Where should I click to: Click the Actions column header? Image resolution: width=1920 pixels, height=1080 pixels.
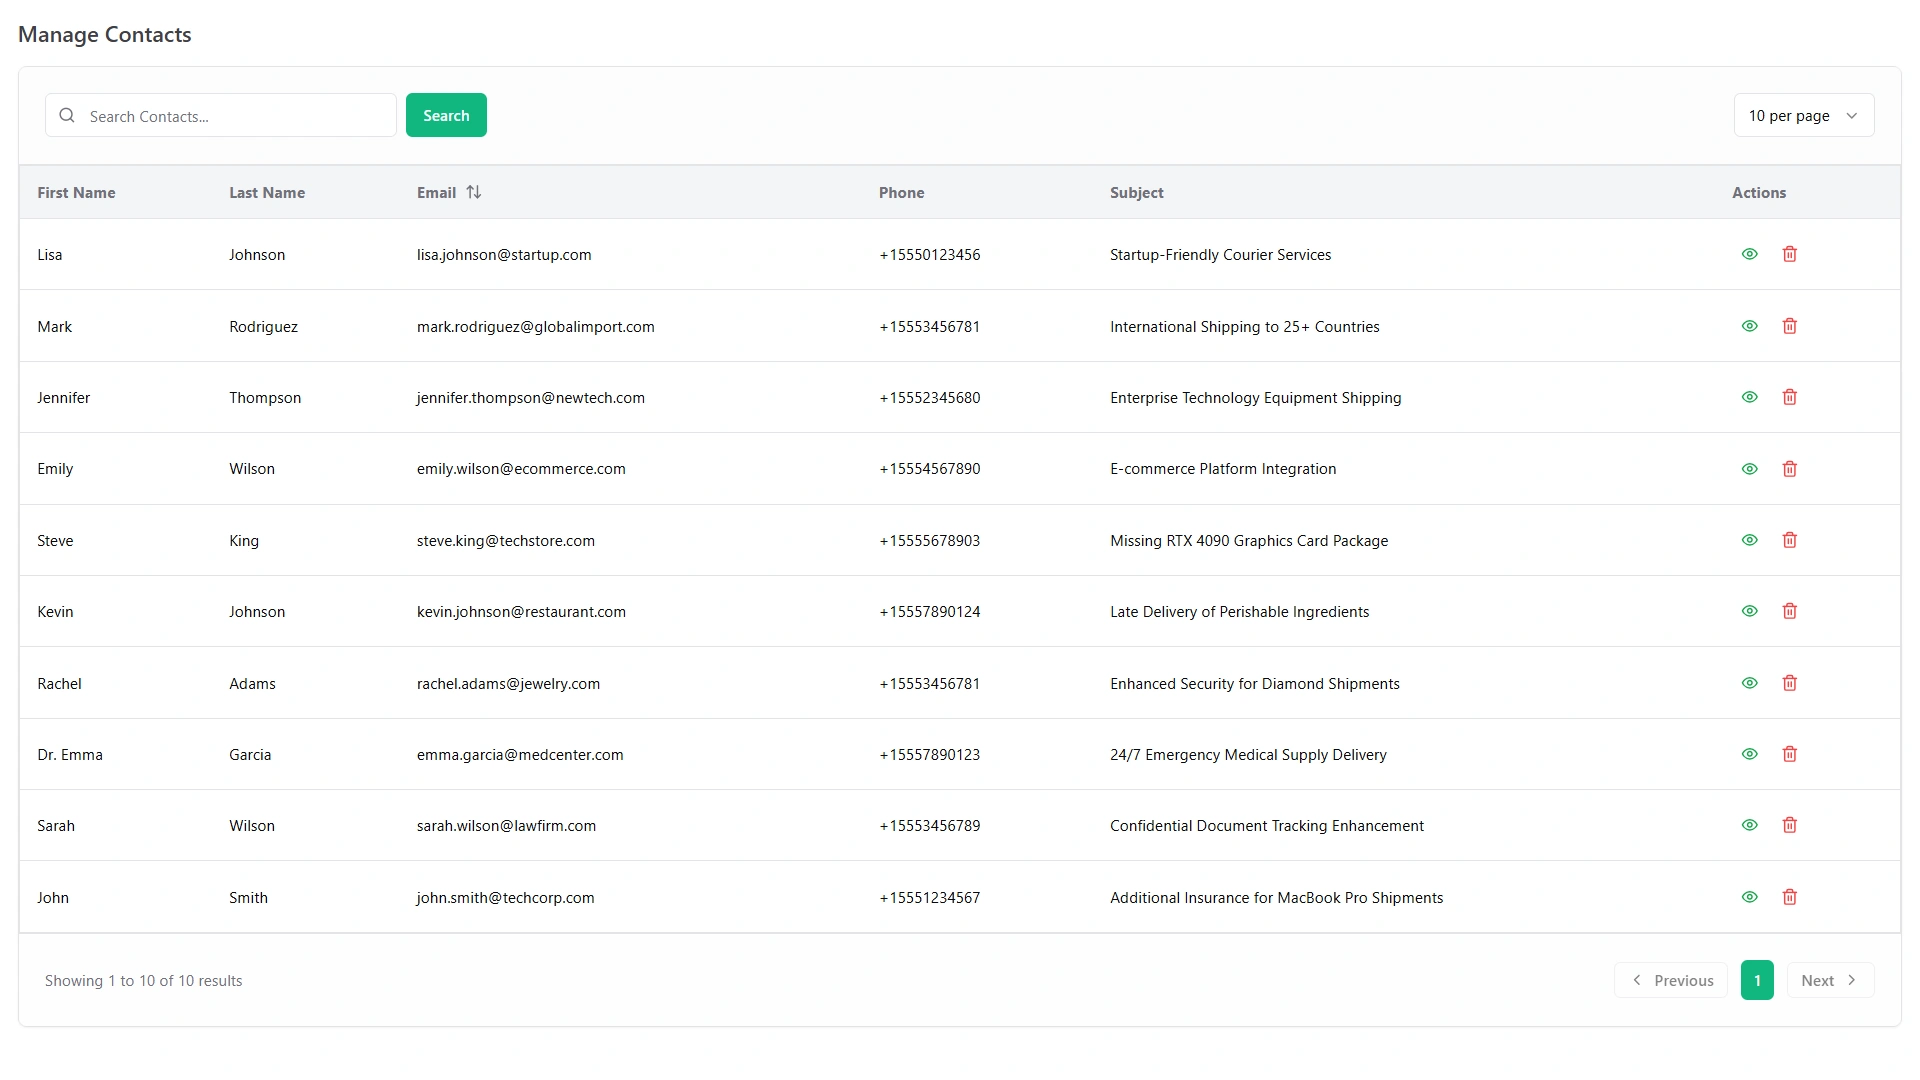click(x=1758, y=193)
